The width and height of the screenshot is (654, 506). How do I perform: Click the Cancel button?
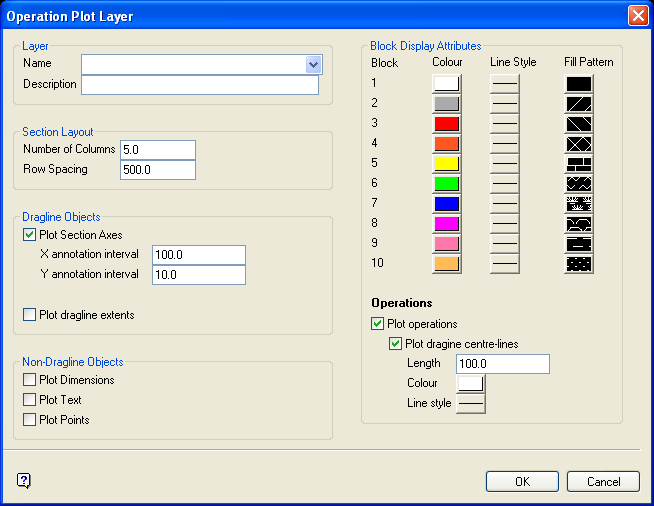604,482
